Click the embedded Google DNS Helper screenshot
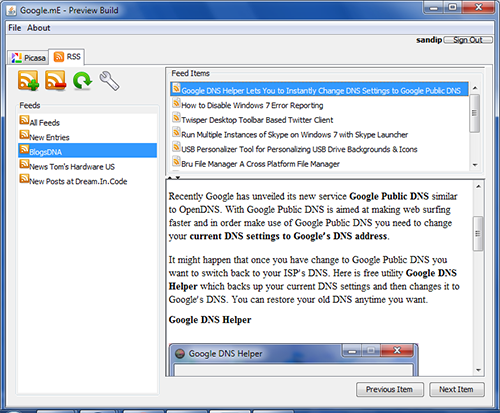Image resolution: width=500 pixels, height=413 pixels. 293,359
